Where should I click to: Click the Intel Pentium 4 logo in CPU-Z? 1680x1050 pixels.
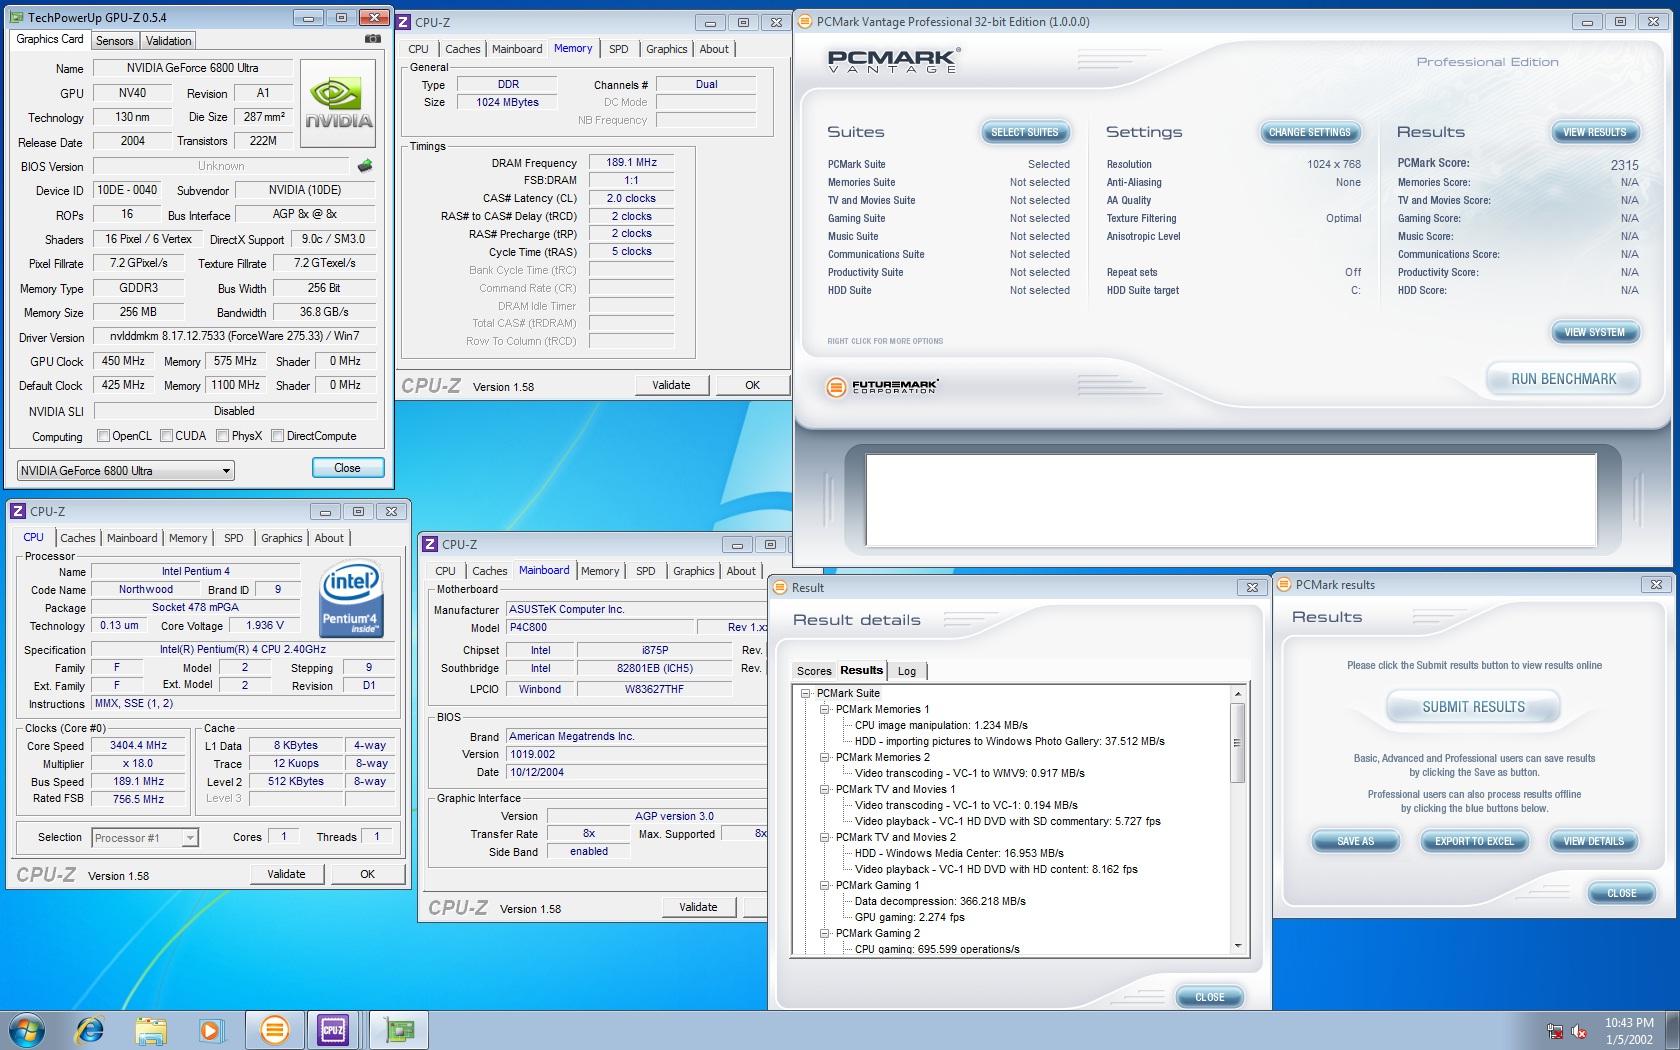[x=352, y=598]
